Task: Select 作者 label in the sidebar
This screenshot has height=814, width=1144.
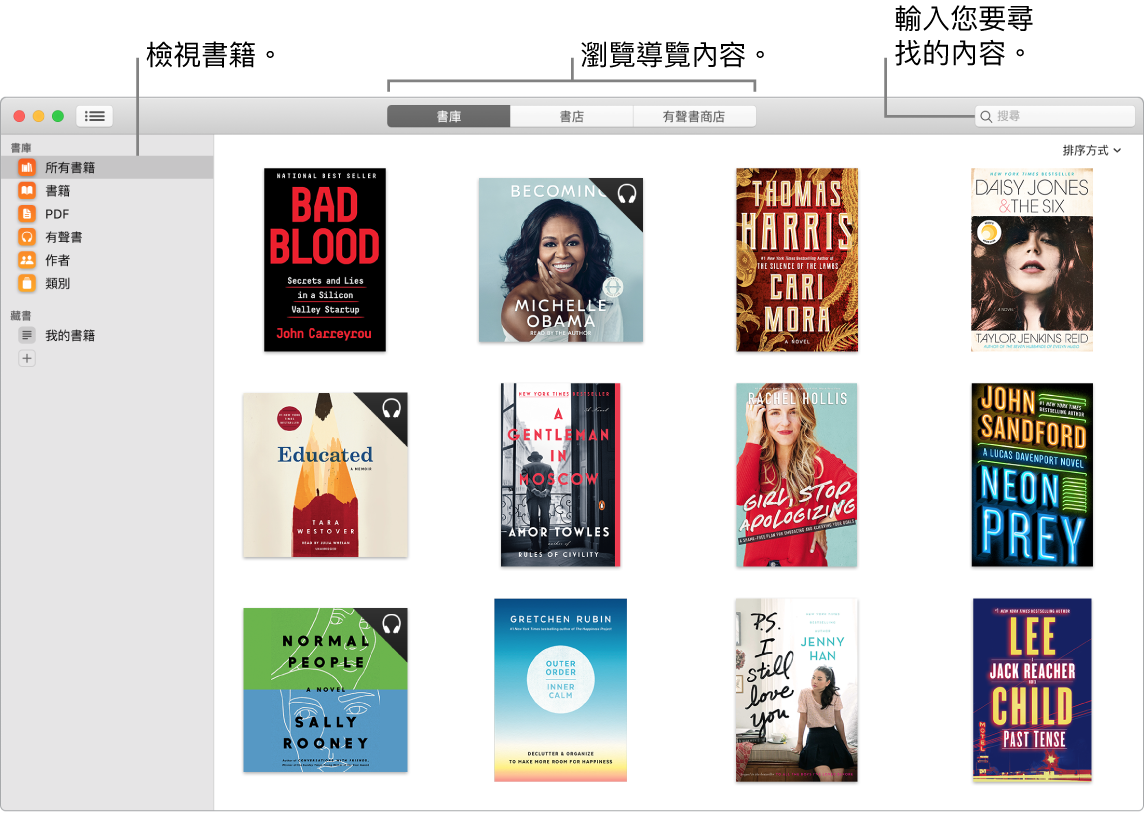Action: [x=58, y=260]
